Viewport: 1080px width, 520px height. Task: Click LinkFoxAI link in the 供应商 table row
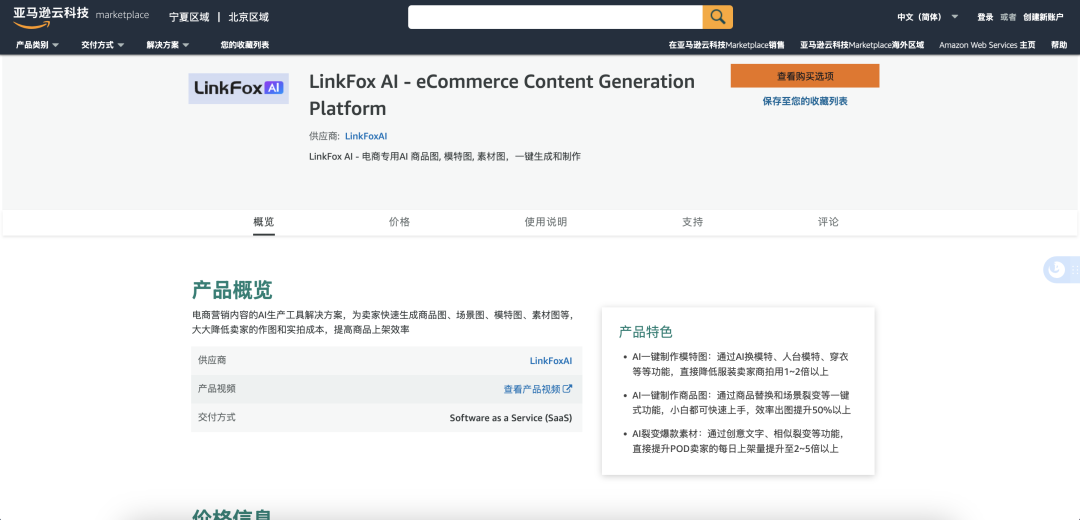[x=551, y=360]
